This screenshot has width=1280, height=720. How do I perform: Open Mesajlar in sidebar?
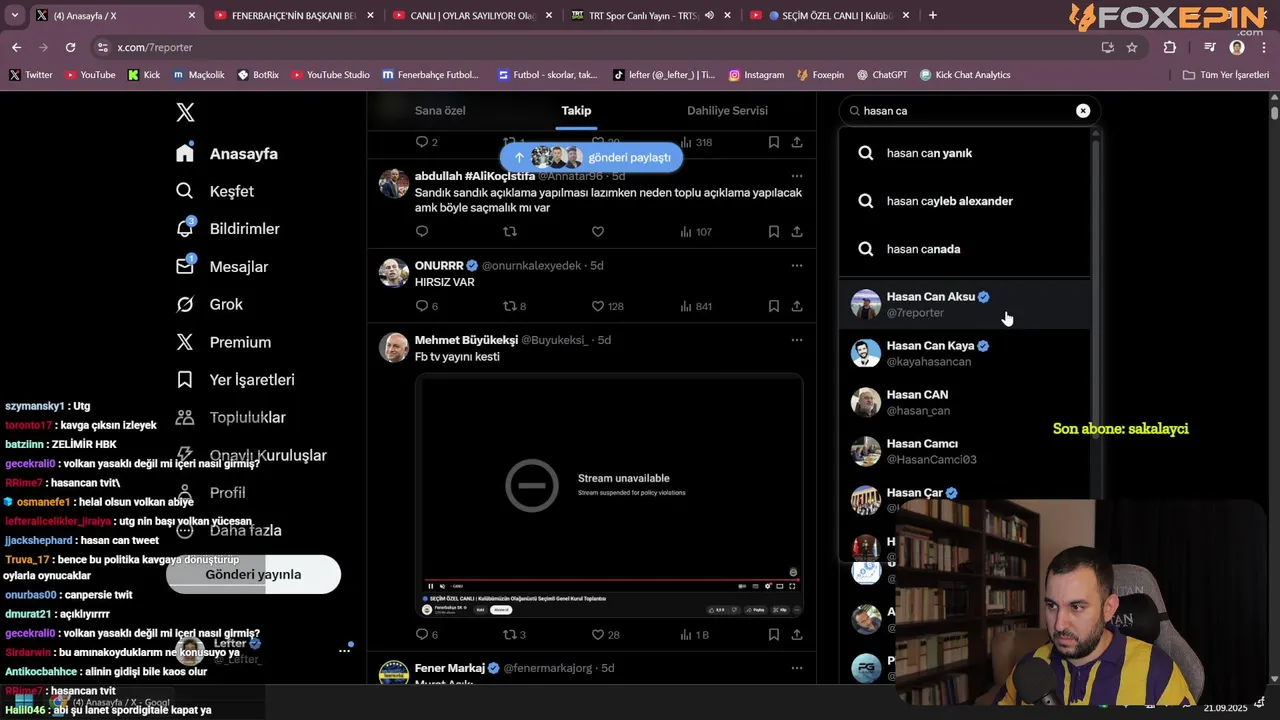click(x=222, y=267)
